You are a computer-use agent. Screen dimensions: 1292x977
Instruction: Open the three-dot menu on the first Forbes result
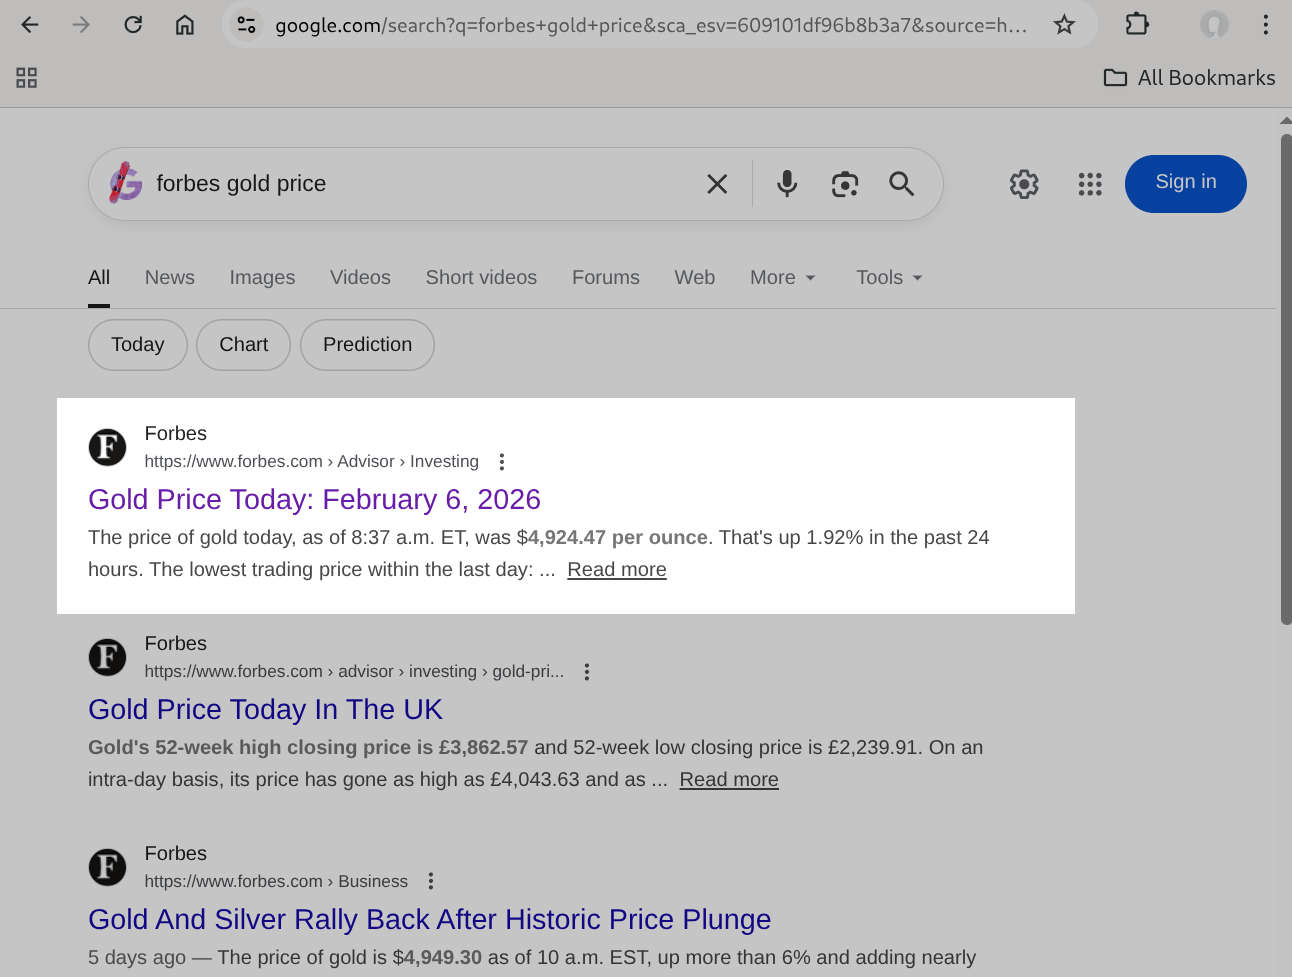(x=501, y=461)
